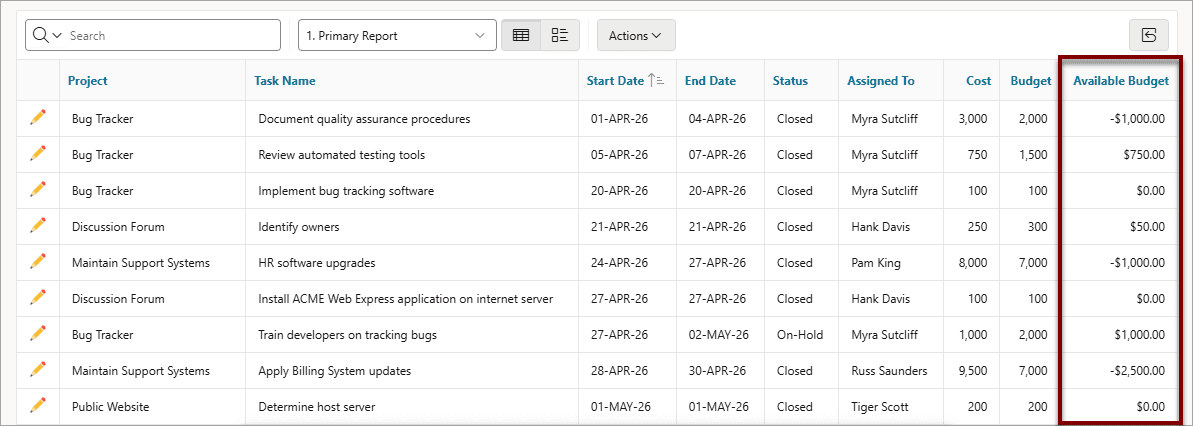Click 'Pam King' in Assigned To
Image resolution: width=1193 pixels, height=426 pixels.
(x=876, y=262)
